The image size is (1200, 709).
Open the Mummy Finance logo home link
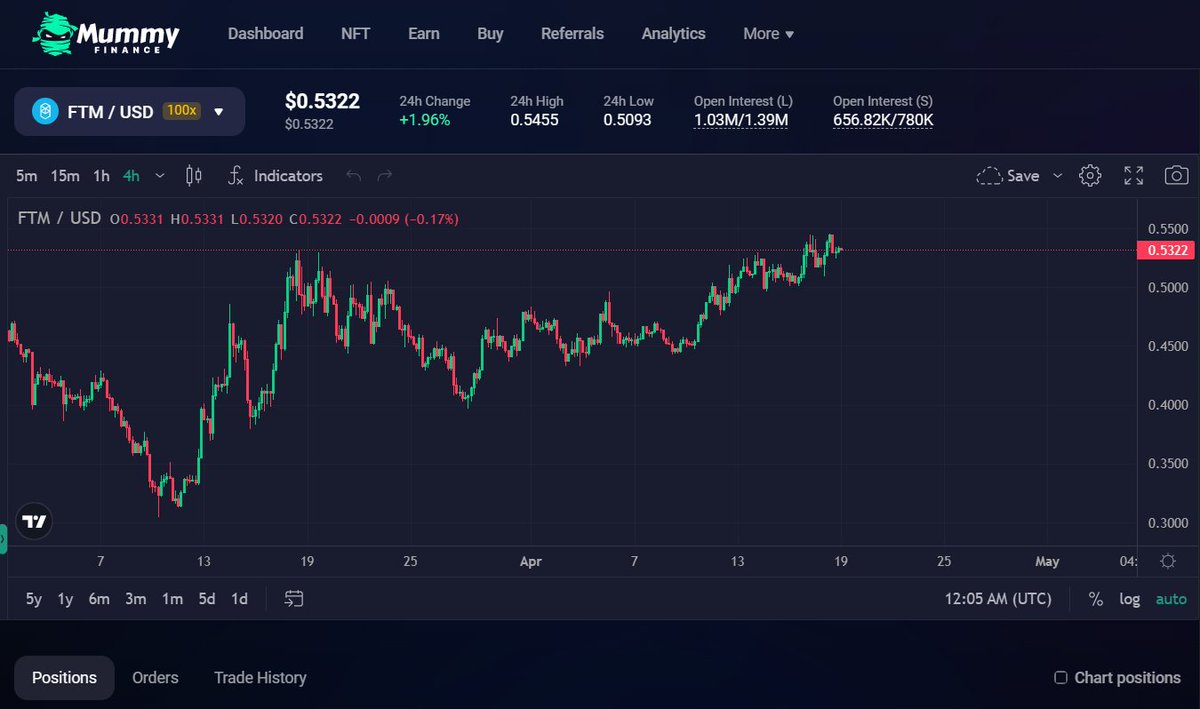tap(106, 34)
